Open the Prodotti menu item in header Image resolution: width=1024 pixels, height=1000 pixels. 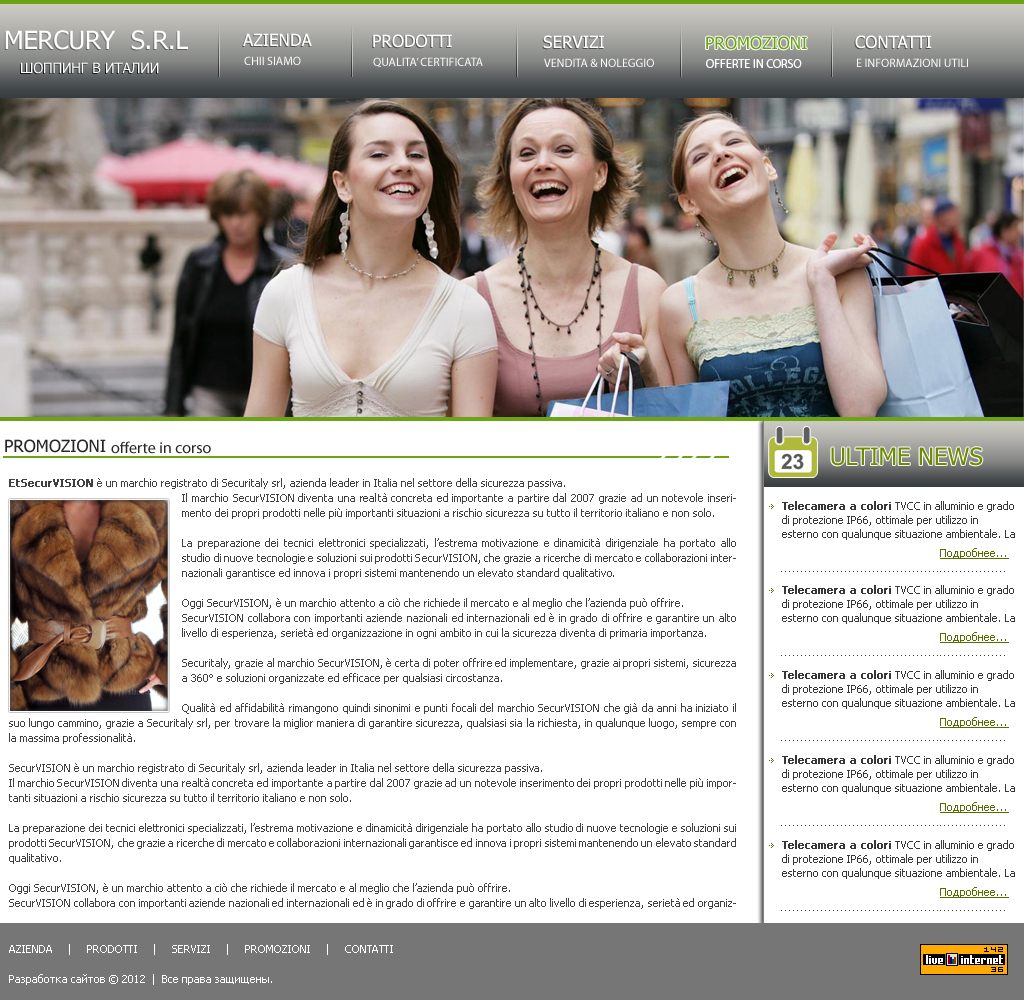pyautogui.click(x=427, y=51)
